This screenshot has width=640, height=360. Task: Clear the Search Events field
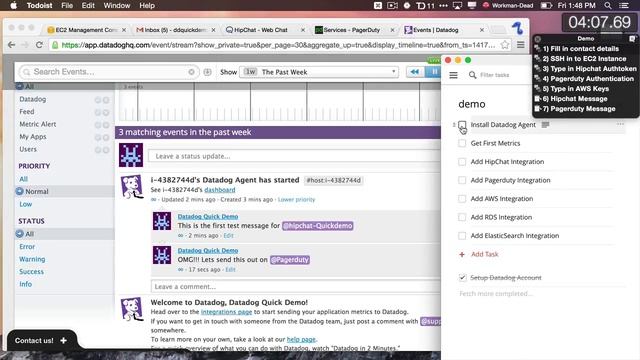click(x=191, y=72)
